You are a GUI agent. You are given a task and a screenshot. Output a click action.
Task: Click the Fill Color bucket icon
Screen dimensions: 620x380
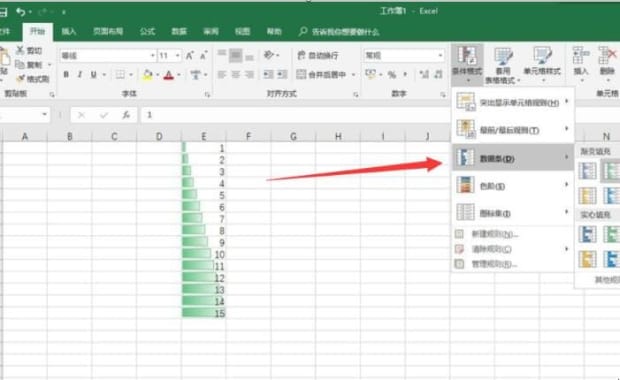click(147, 74)
